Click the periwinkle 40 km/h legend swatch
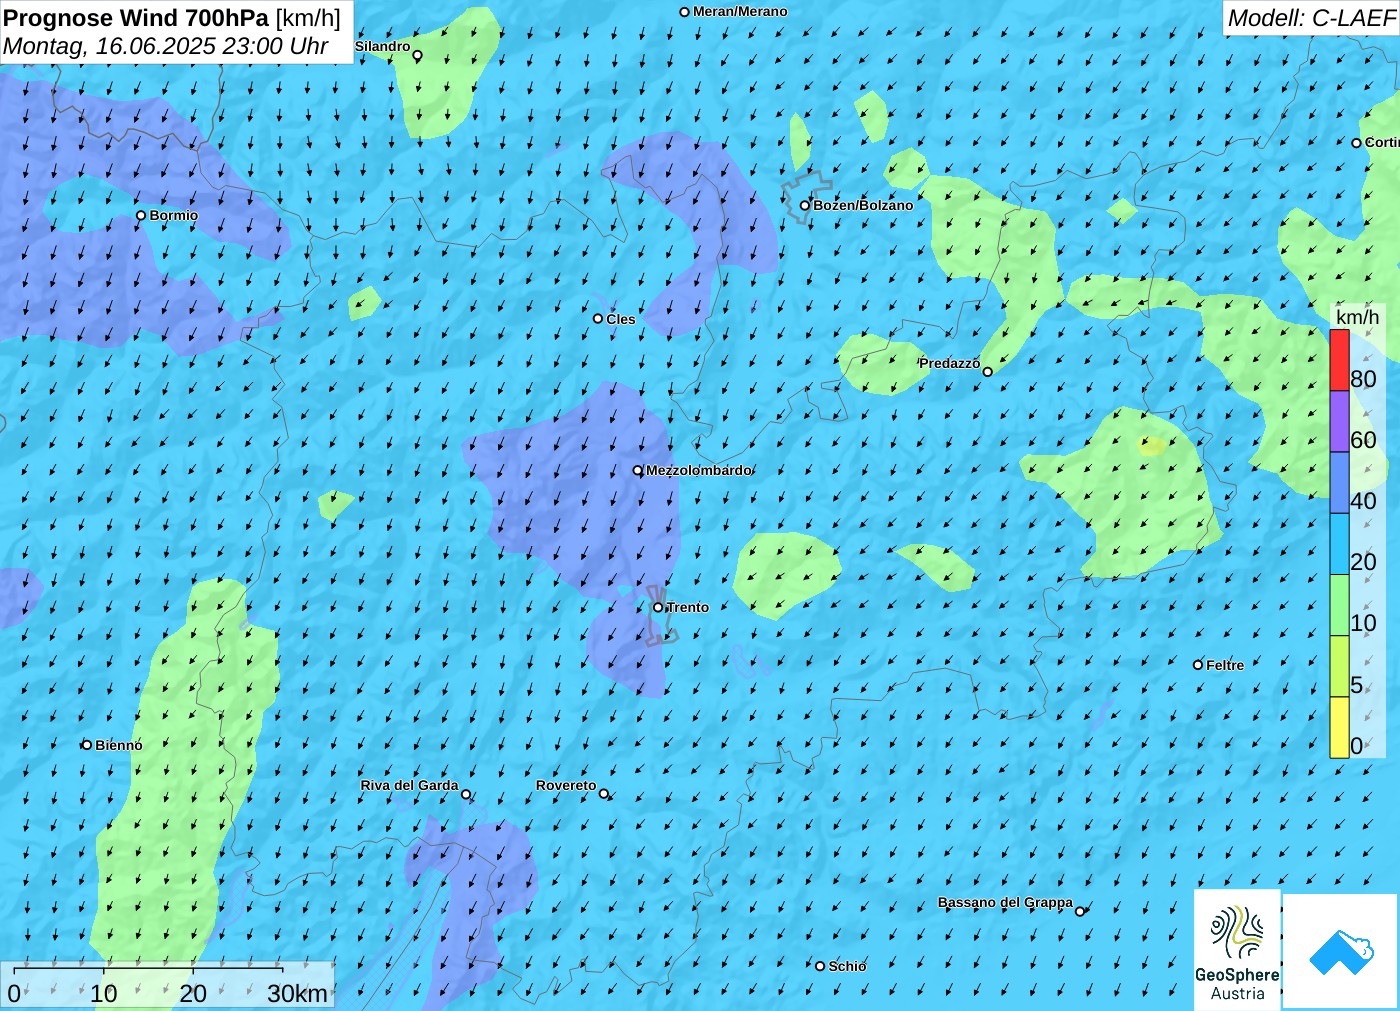1400x1011 pixels. click(1339, 482)
